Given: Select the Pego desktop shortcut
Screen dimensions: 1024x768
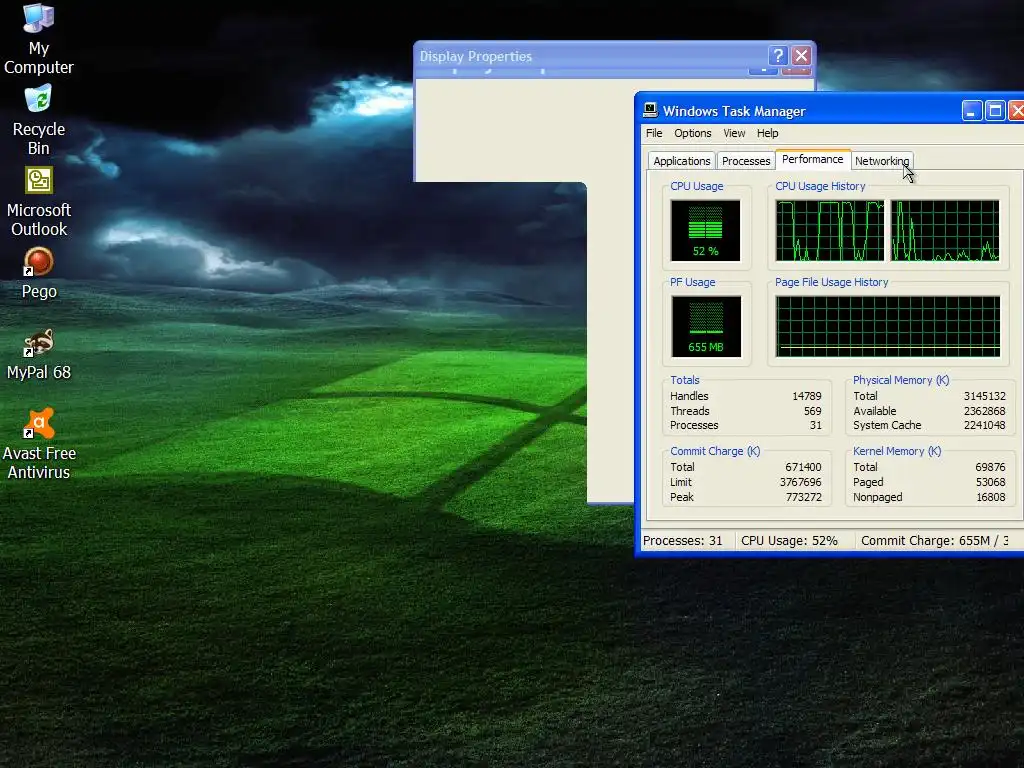Looking at the screenshot, I should click(39, 273).
